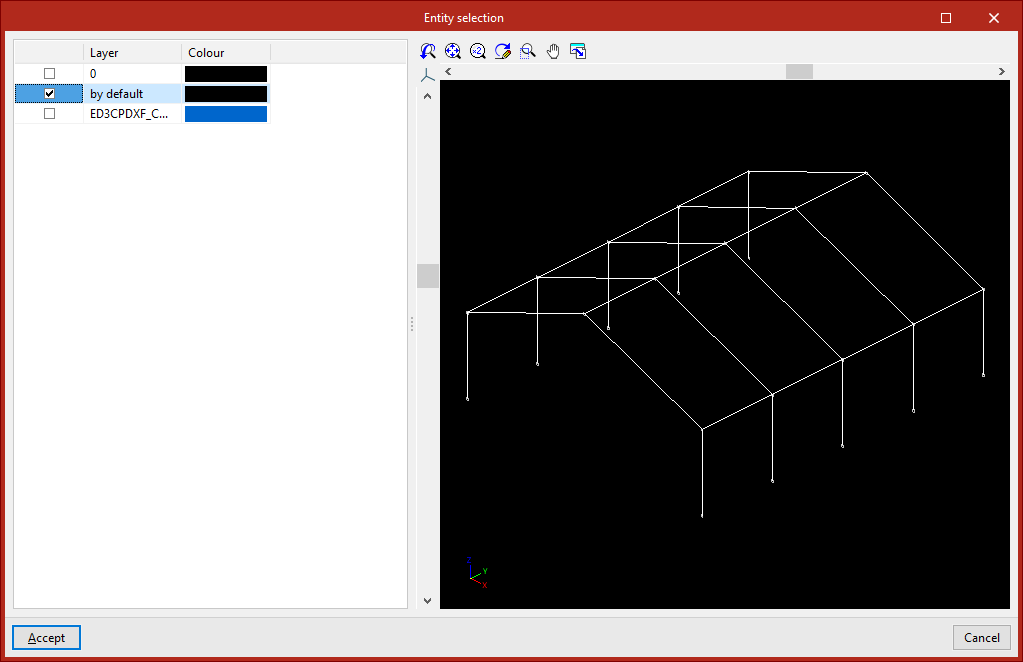Click the redraw icon with pencil

coord(502,51)
